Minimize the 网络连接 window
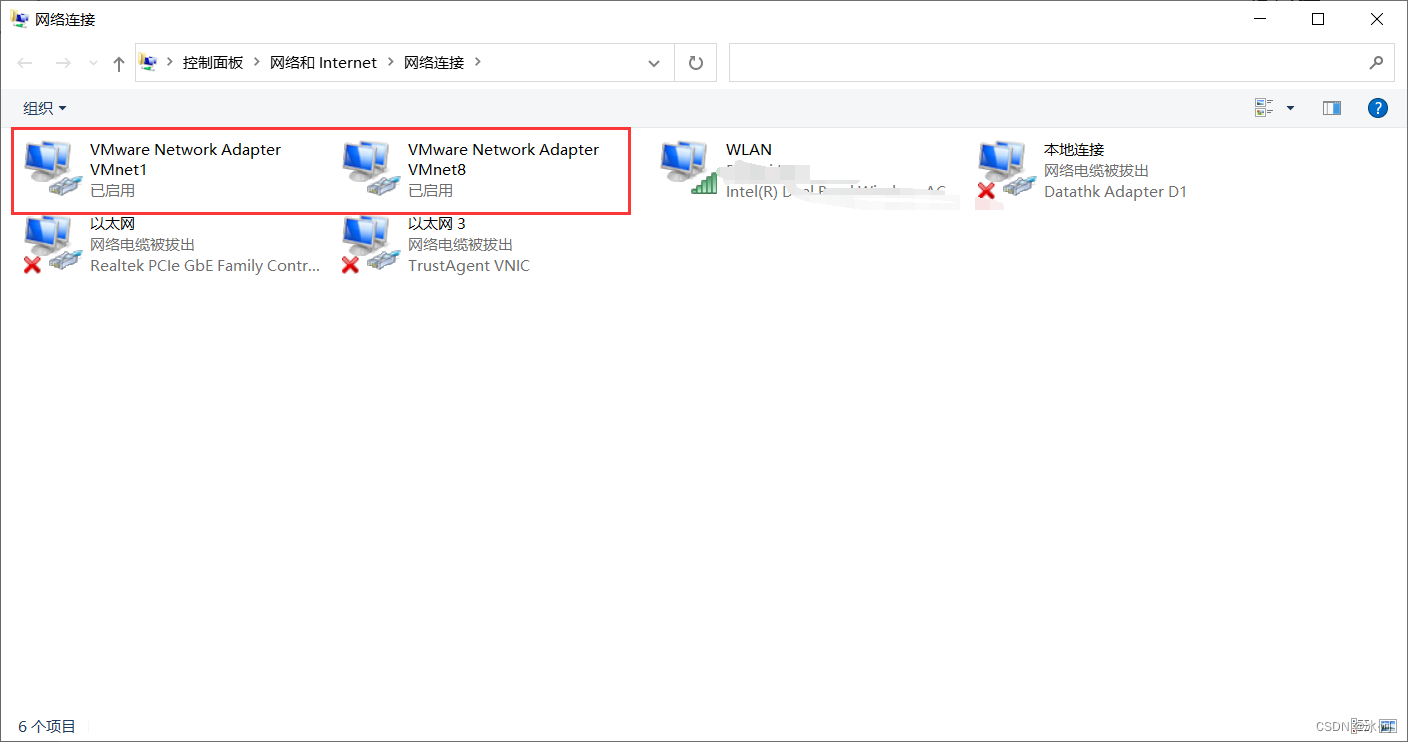 [x=1259, y=19]
